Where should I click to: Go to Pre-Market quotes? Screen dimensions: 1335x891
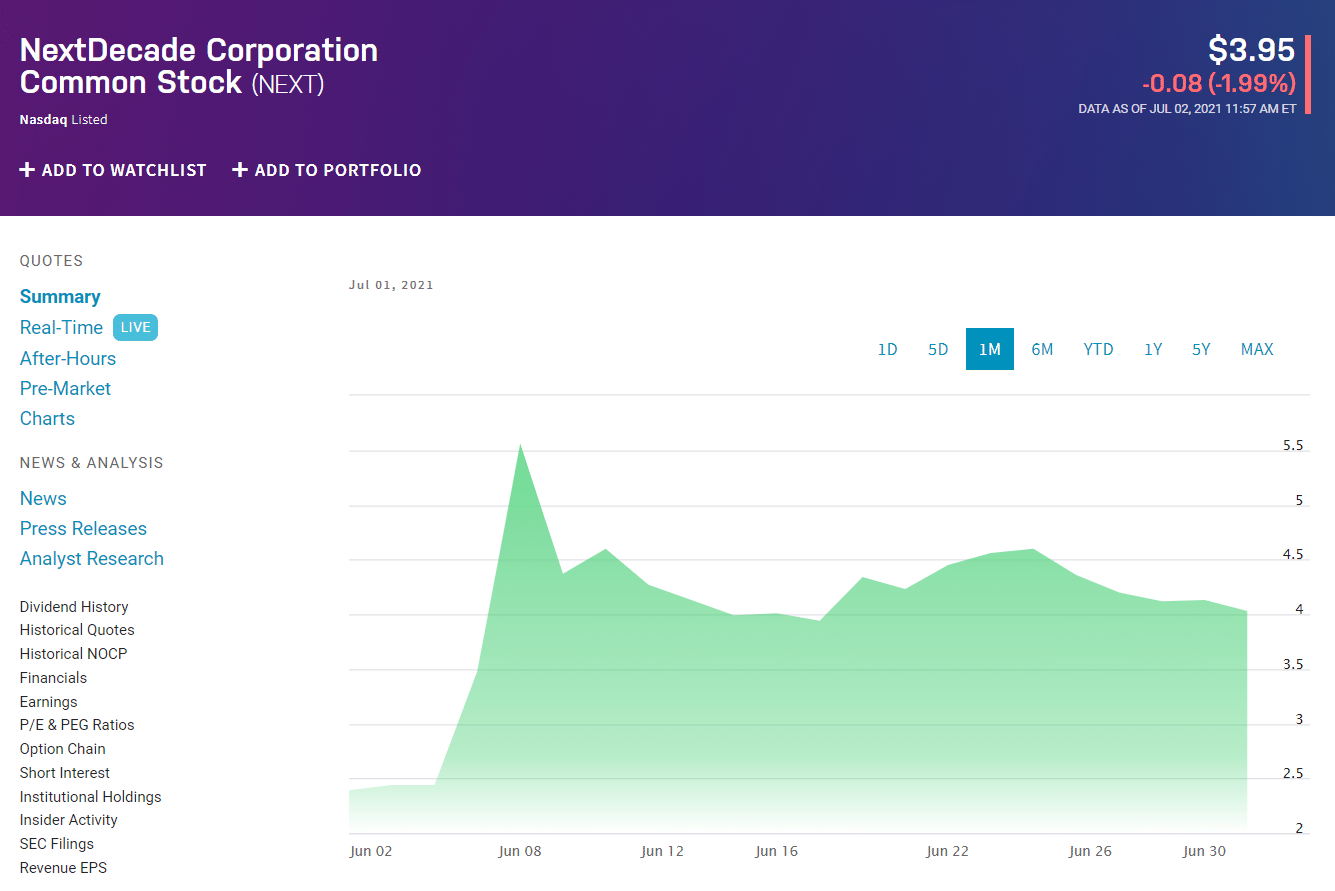(65, 388)
